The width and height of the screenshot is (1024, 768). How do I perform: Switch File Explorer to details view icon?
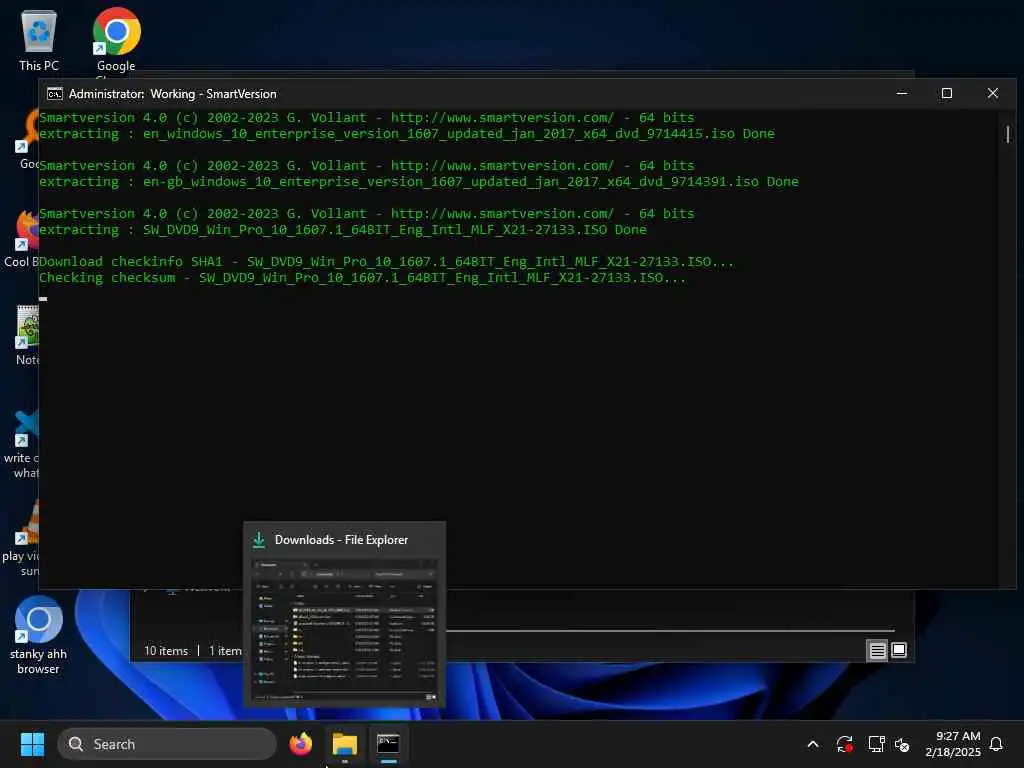click(x=877, y=650)
